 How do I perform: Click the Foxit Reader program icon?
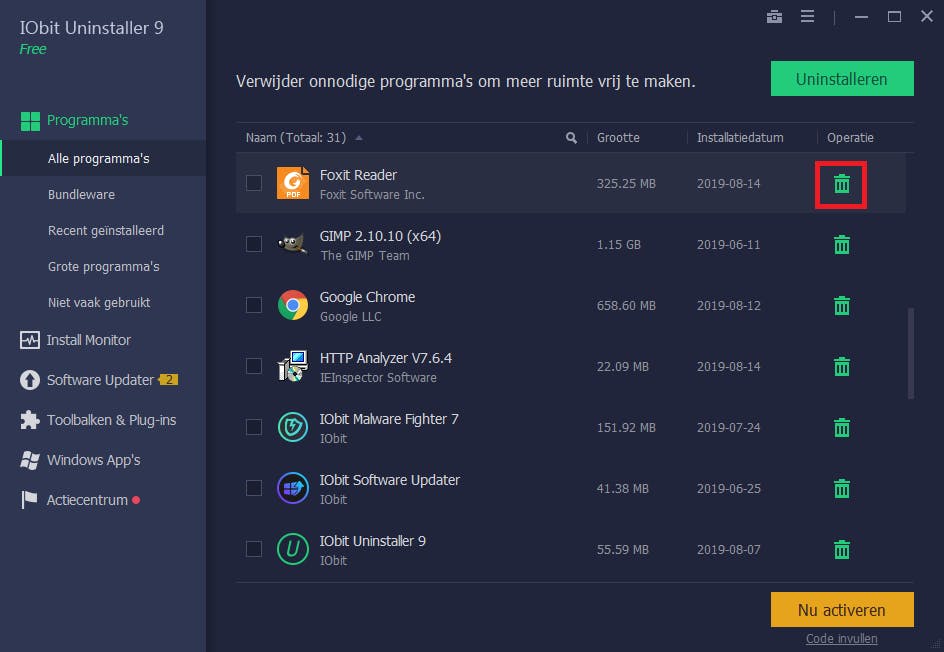click(293, 183)
